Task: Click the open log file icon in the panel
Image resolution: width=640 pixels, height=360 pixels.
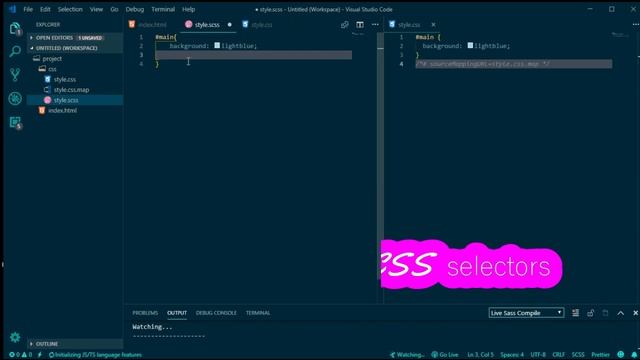Action: click(605, 313)
